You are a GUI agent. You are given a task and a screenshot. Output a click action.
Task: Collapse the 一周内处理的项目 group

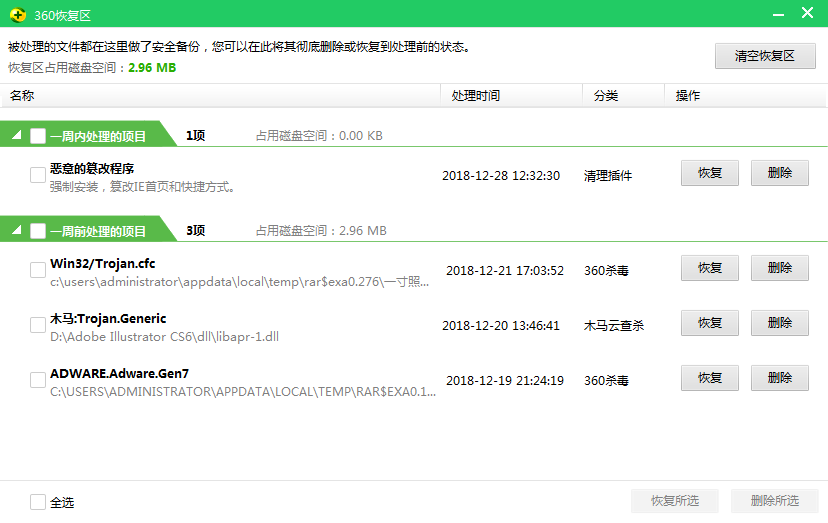(x=16, y=135)
